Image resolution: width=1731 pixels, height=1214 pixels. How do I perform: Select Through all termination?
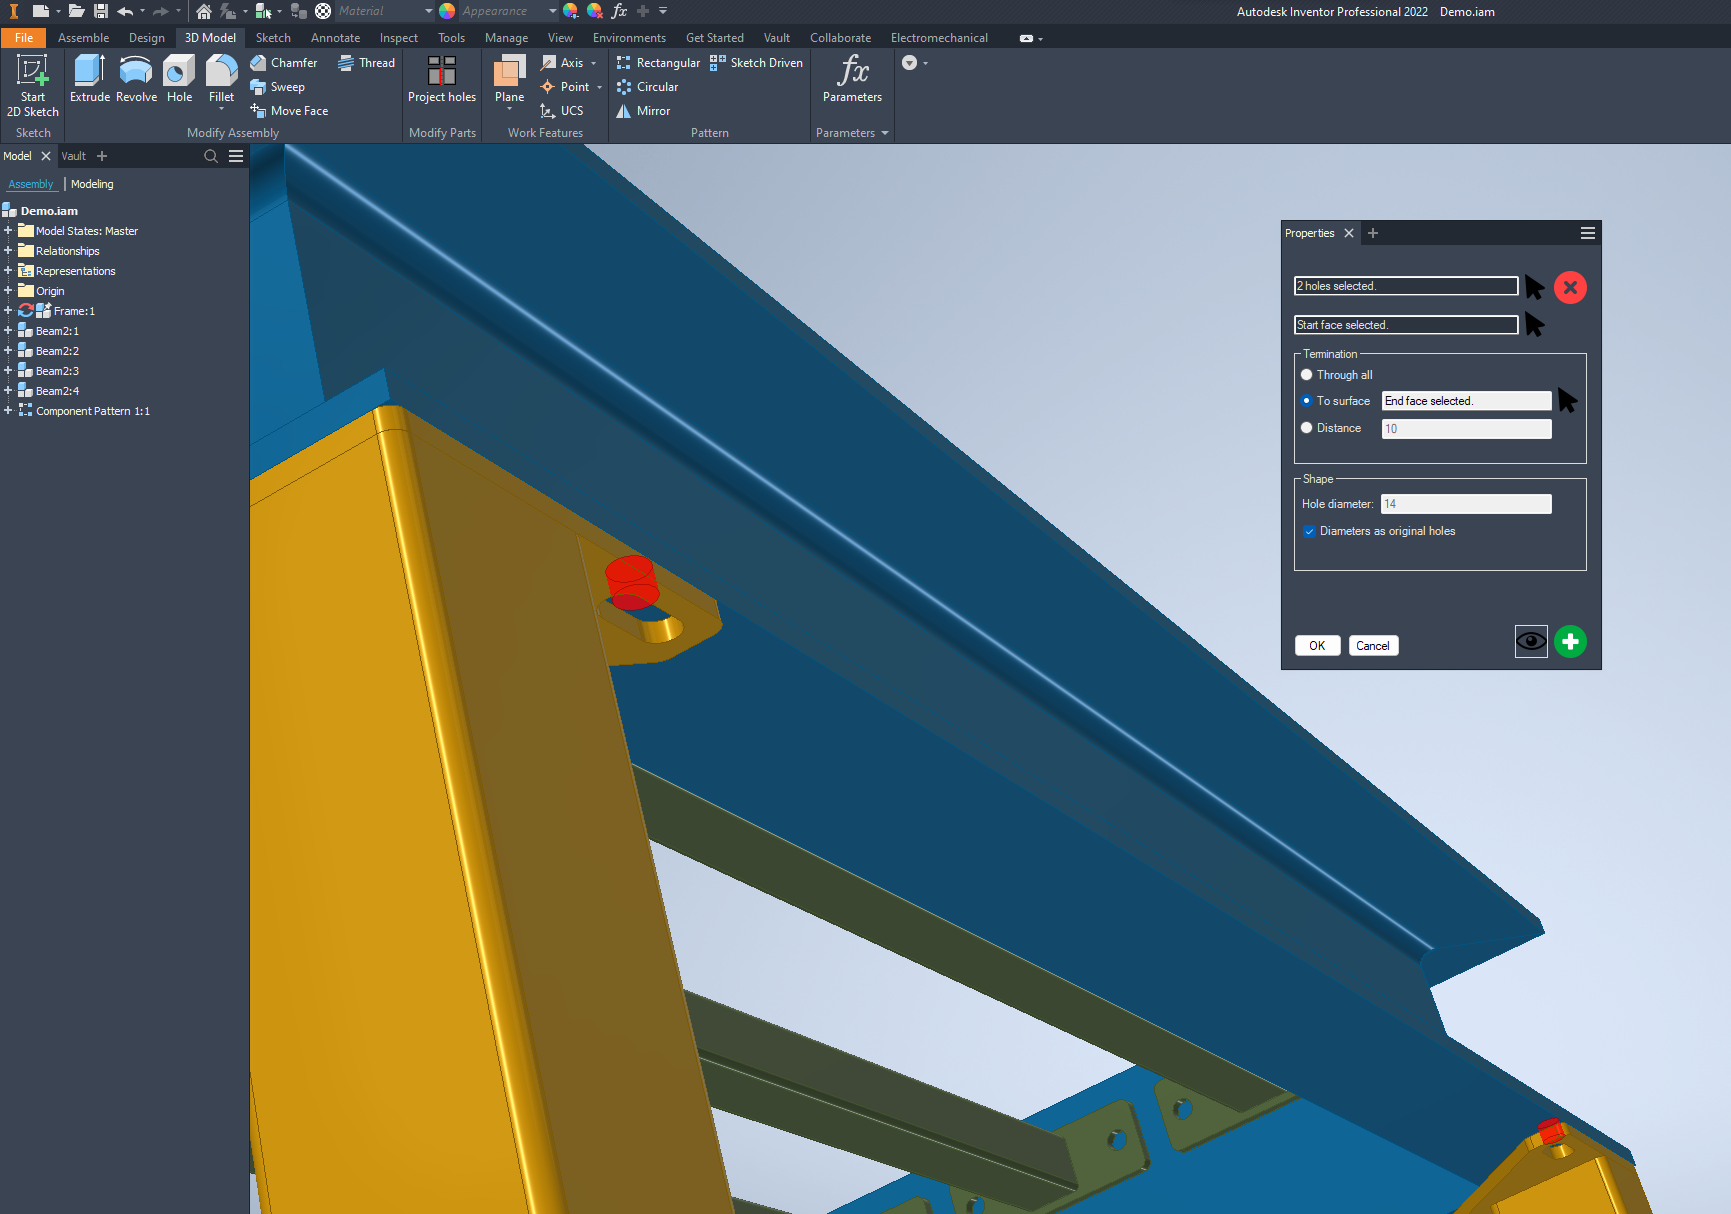point(1306,375)
